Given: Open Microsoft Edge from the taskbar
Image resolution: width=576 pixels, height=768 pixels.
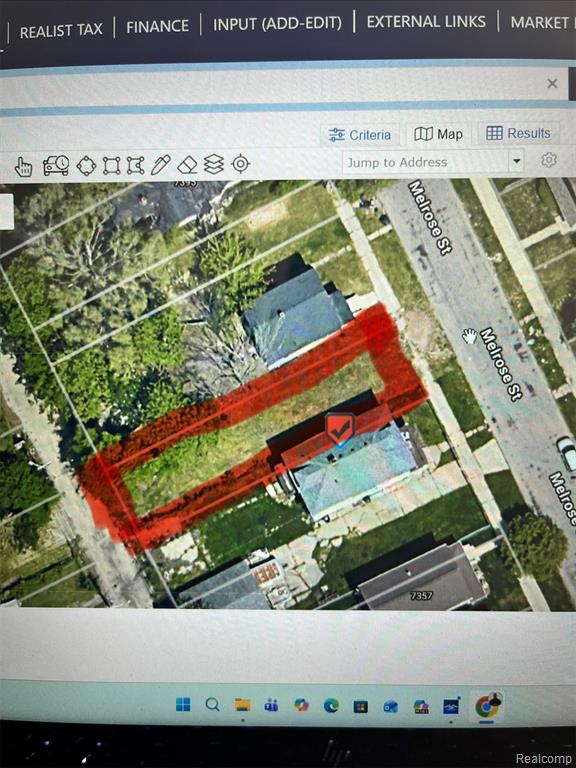Looking at the screenshot, I should 331,705.
